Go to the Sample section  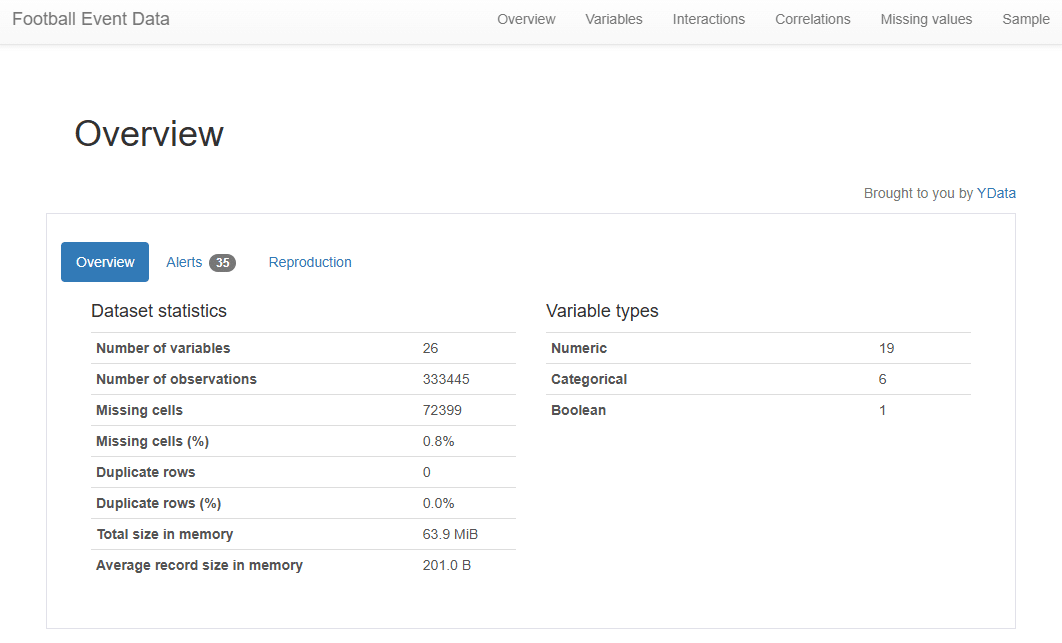tap(1025, 19)
